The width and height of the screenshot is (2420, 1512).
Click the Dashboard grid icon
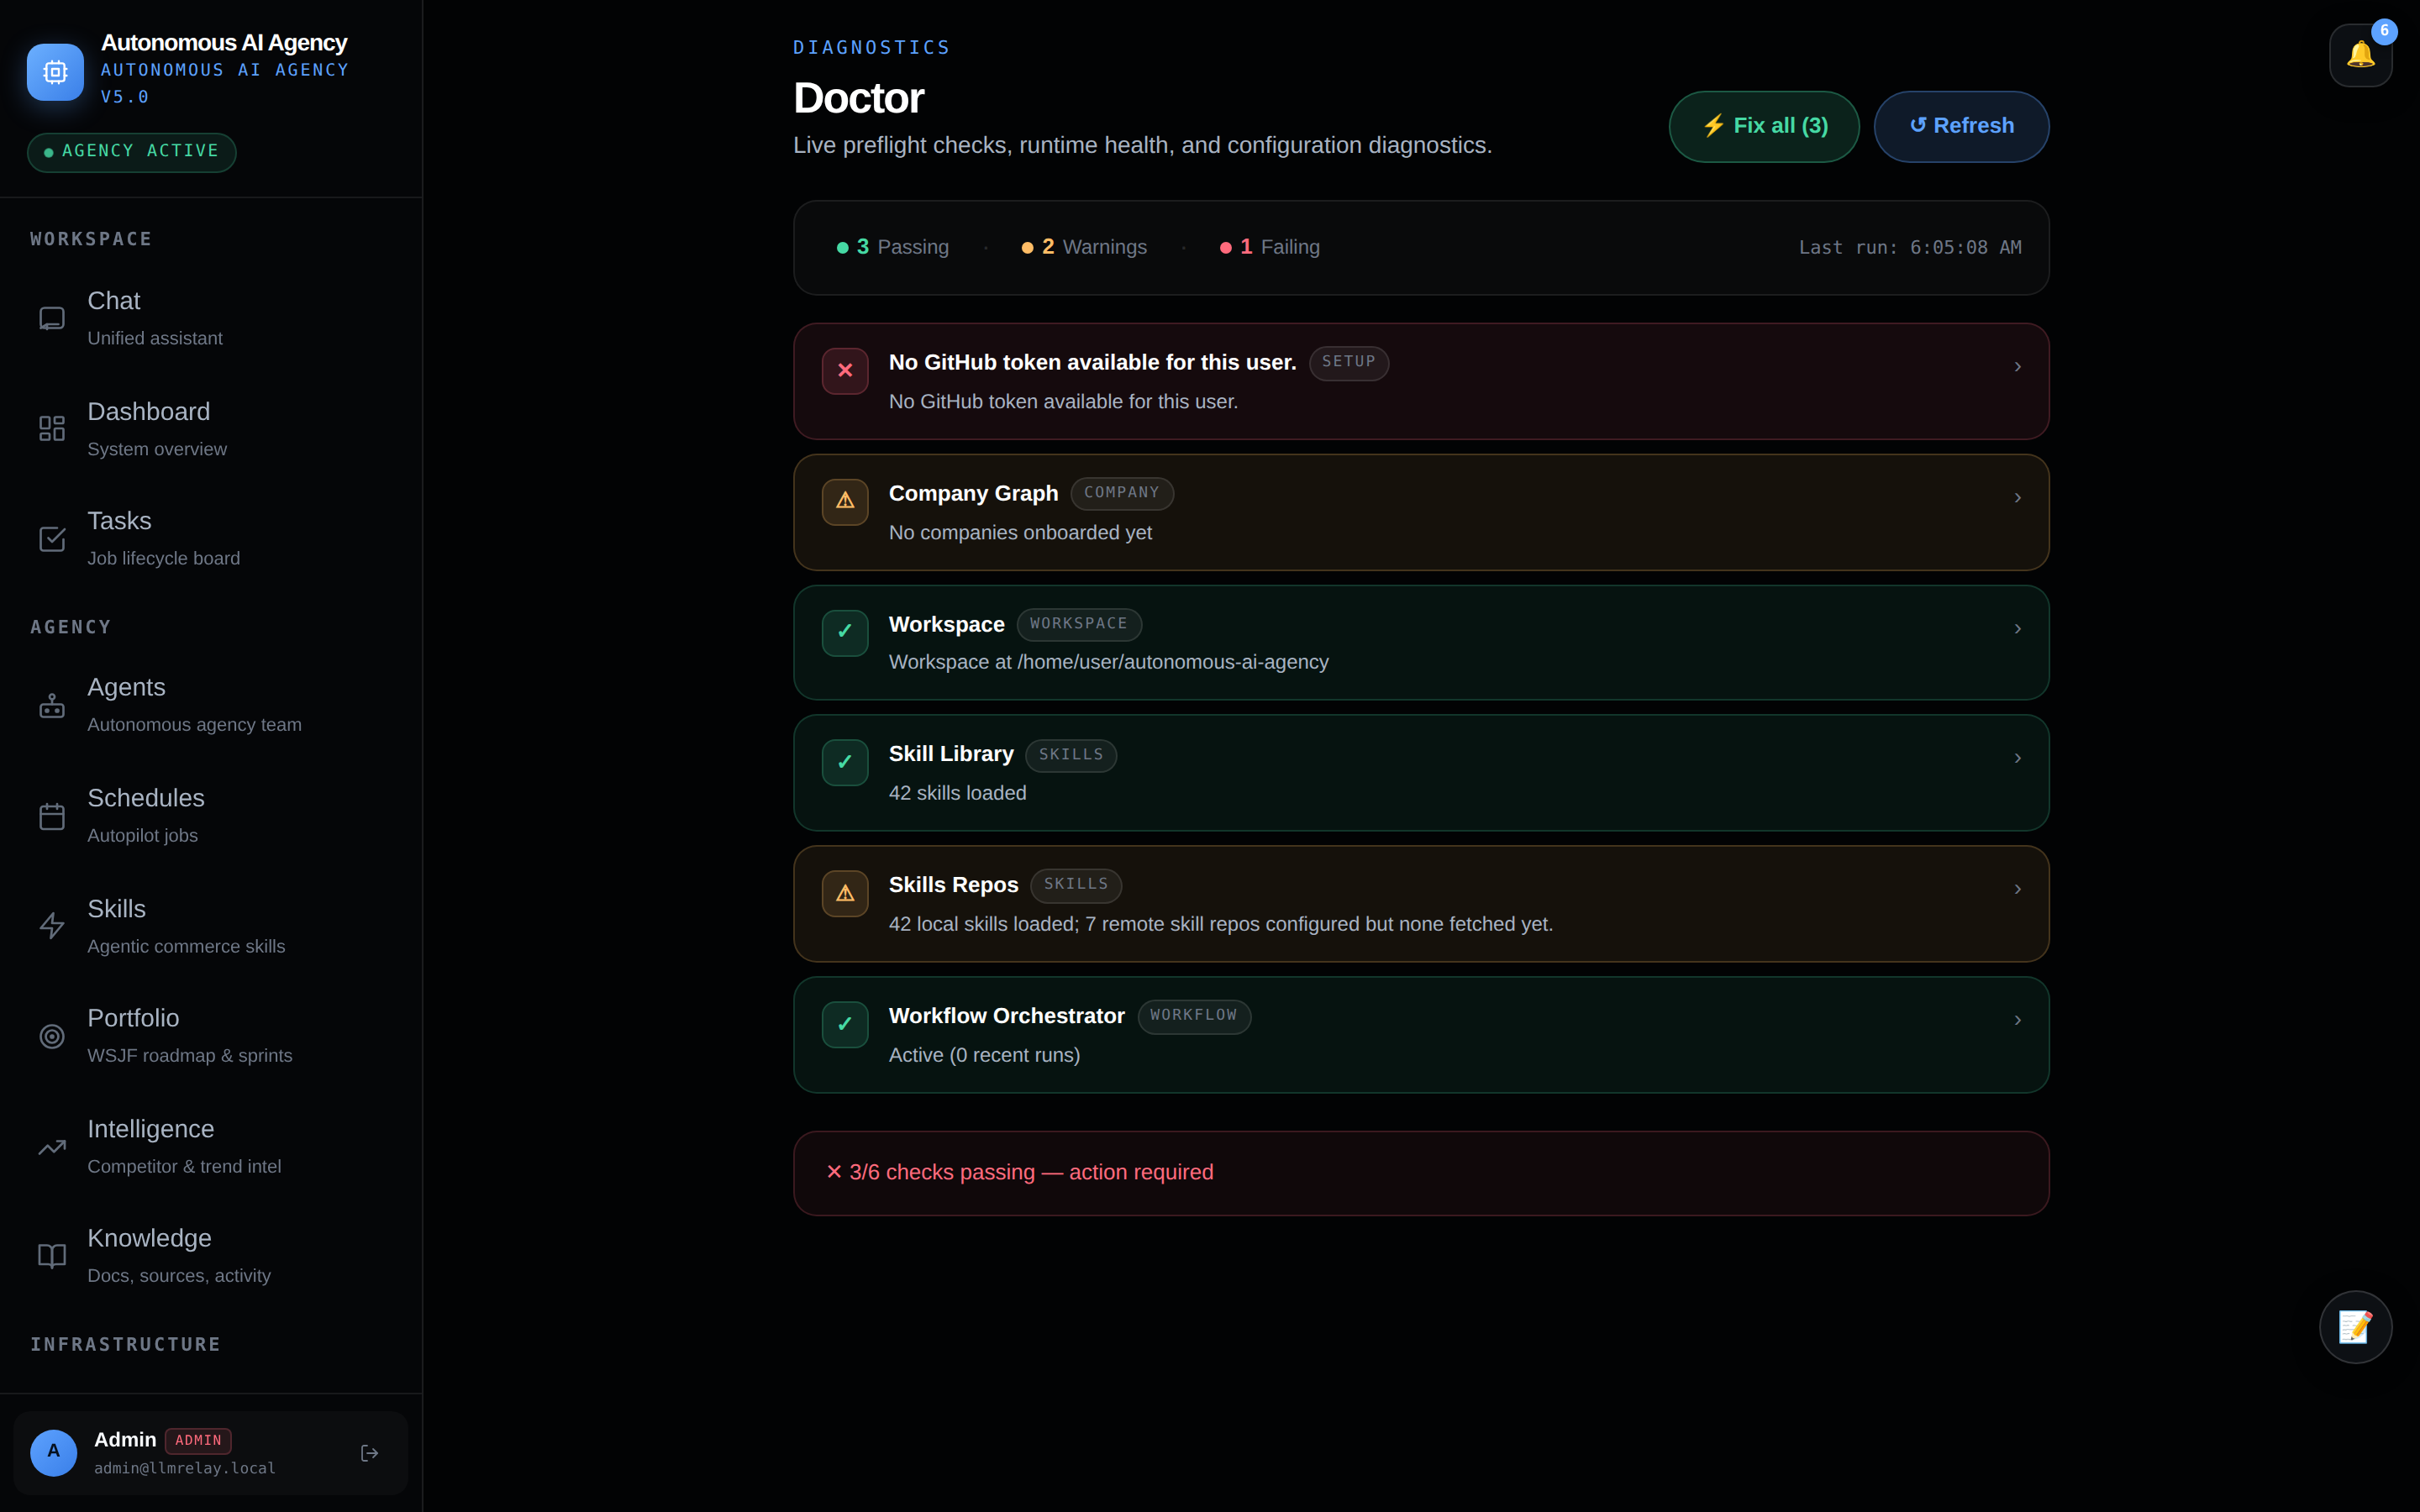click(x=52, y=429)
